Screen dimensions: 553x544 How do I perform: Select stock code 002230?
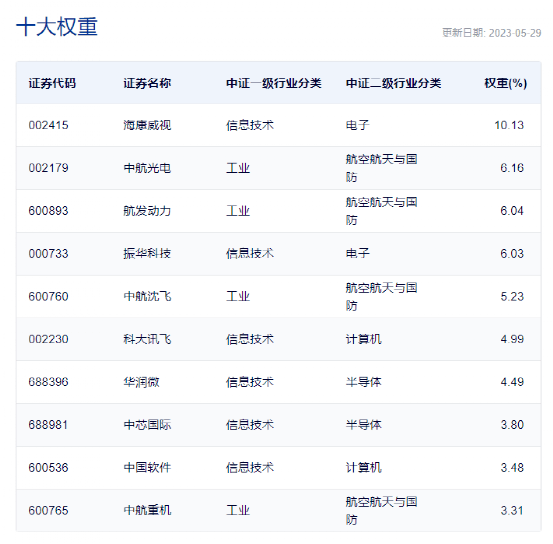(48, 339)
